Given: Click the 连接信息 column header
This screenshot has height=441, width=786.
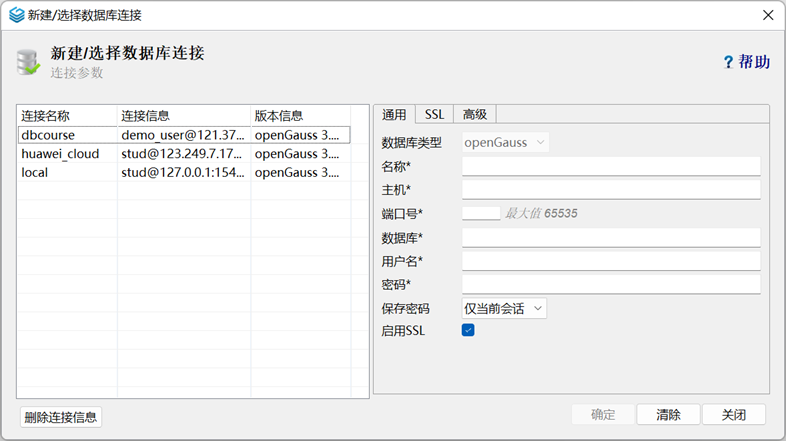Looking at the screenshot, I should point(184,116).
